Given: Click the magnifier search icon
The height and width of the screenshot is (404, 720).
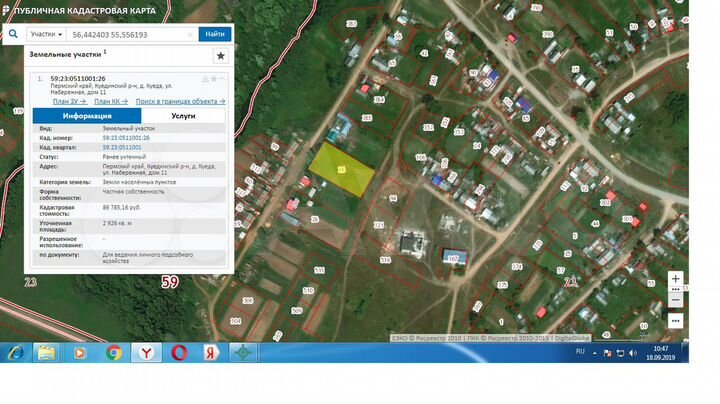Looking at the screenshot, I should (x=13, y=33).
